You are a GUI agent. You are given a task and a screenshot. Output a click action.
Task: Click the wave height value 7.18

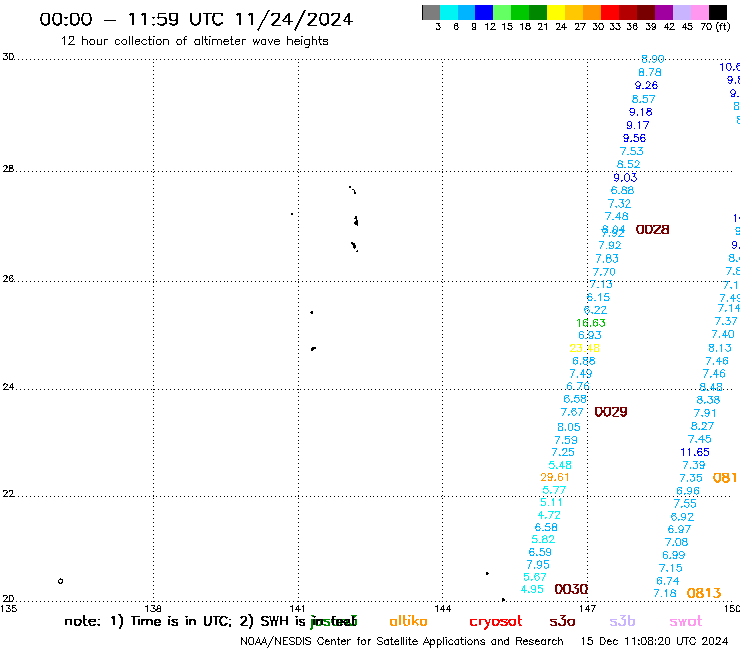[665, 593]
